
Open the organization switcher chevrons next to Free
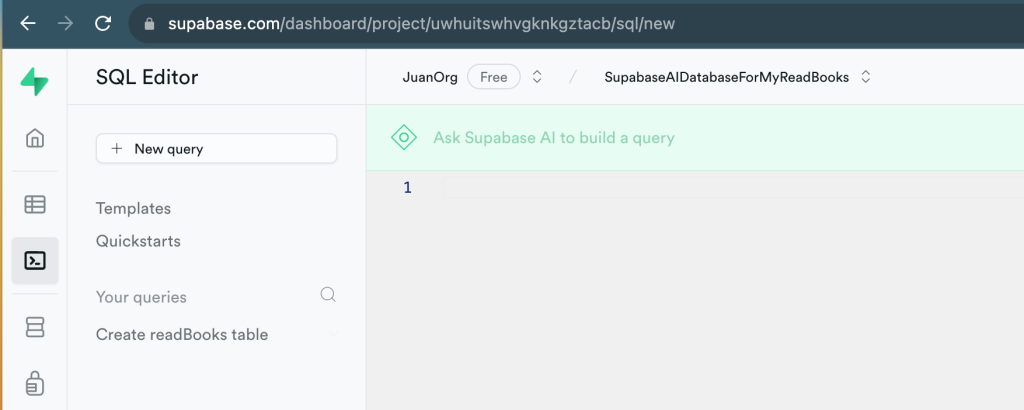click(x=537, y=77)
